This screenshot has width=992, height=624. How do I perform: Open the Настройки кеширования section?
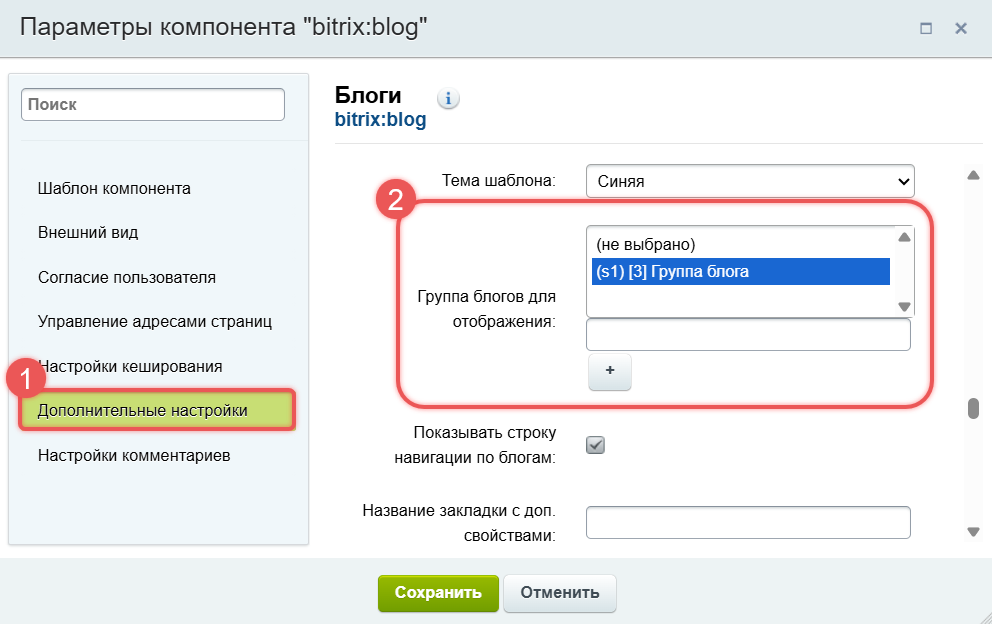tap(130, 366)
